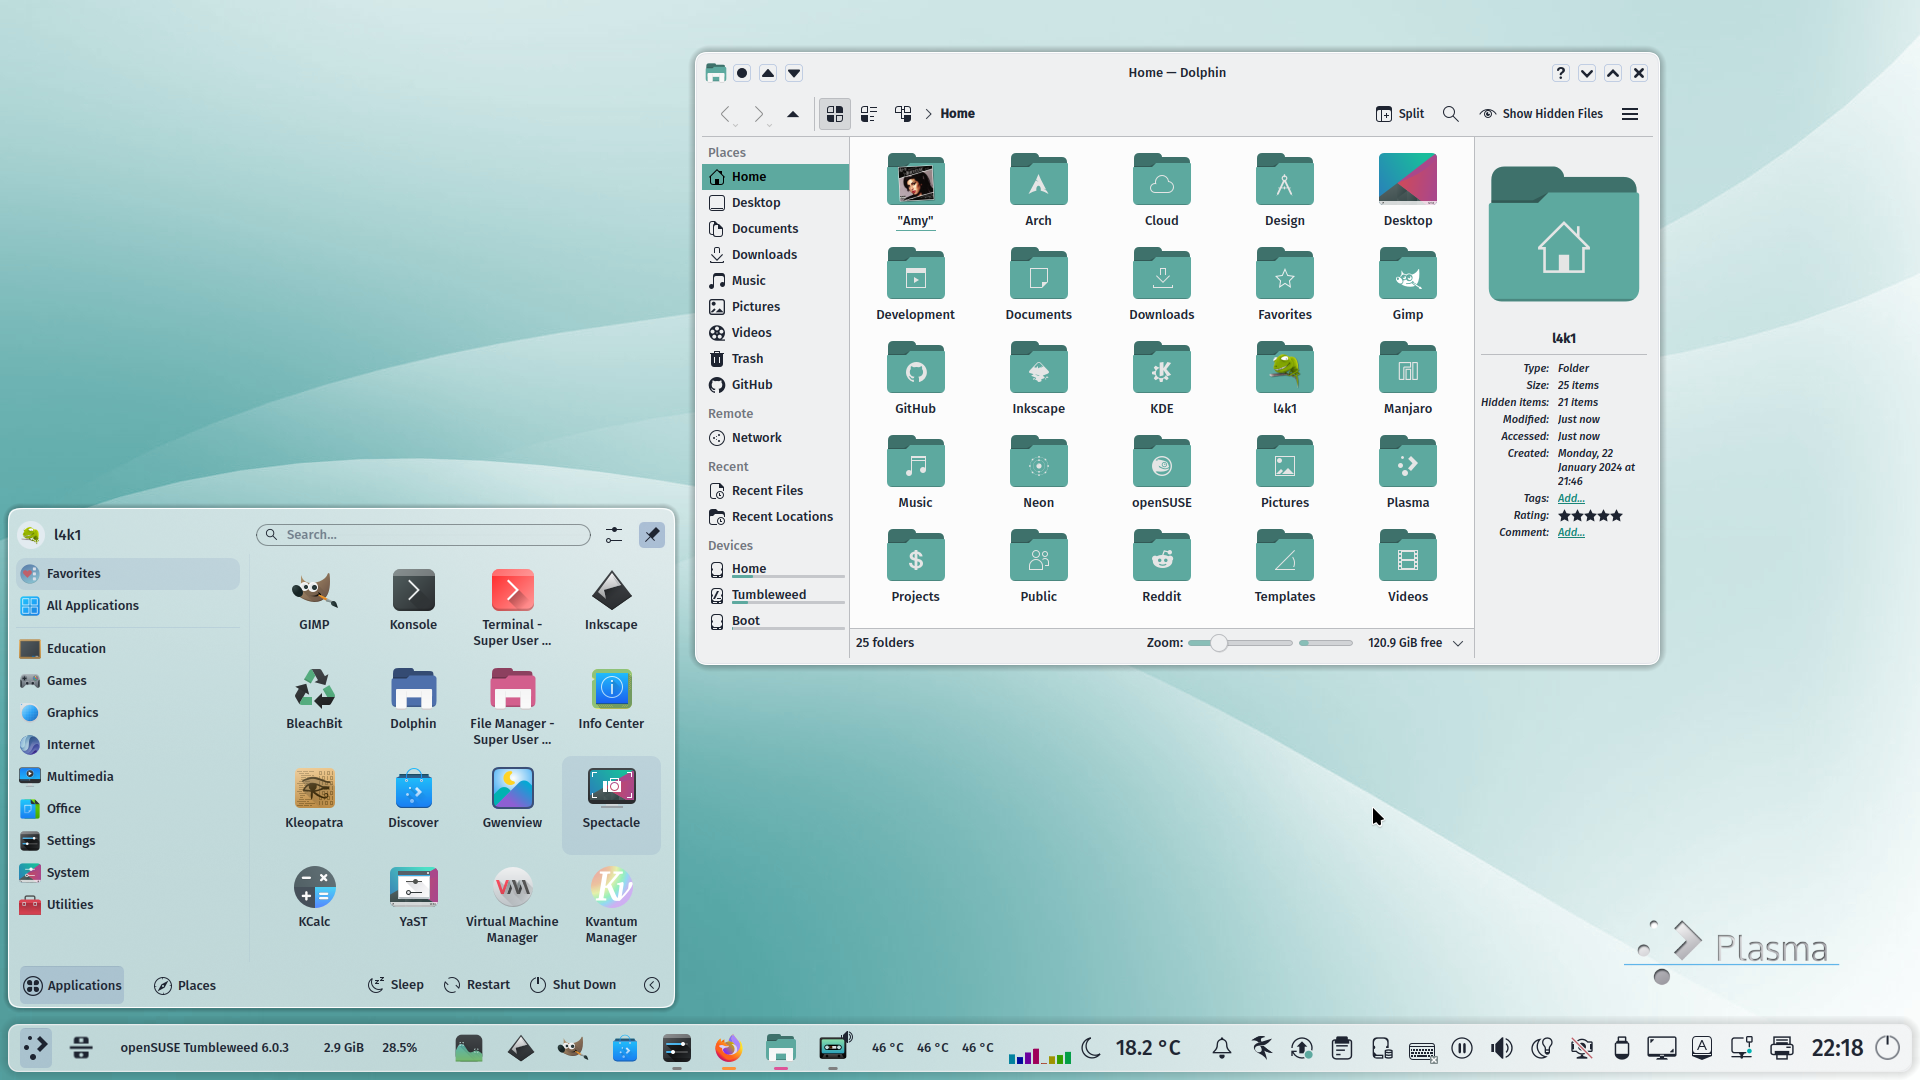Toggle Dolphin on-all-desktops title bar button
Screen dimensions: 1920x1080
tap(742, 73)
